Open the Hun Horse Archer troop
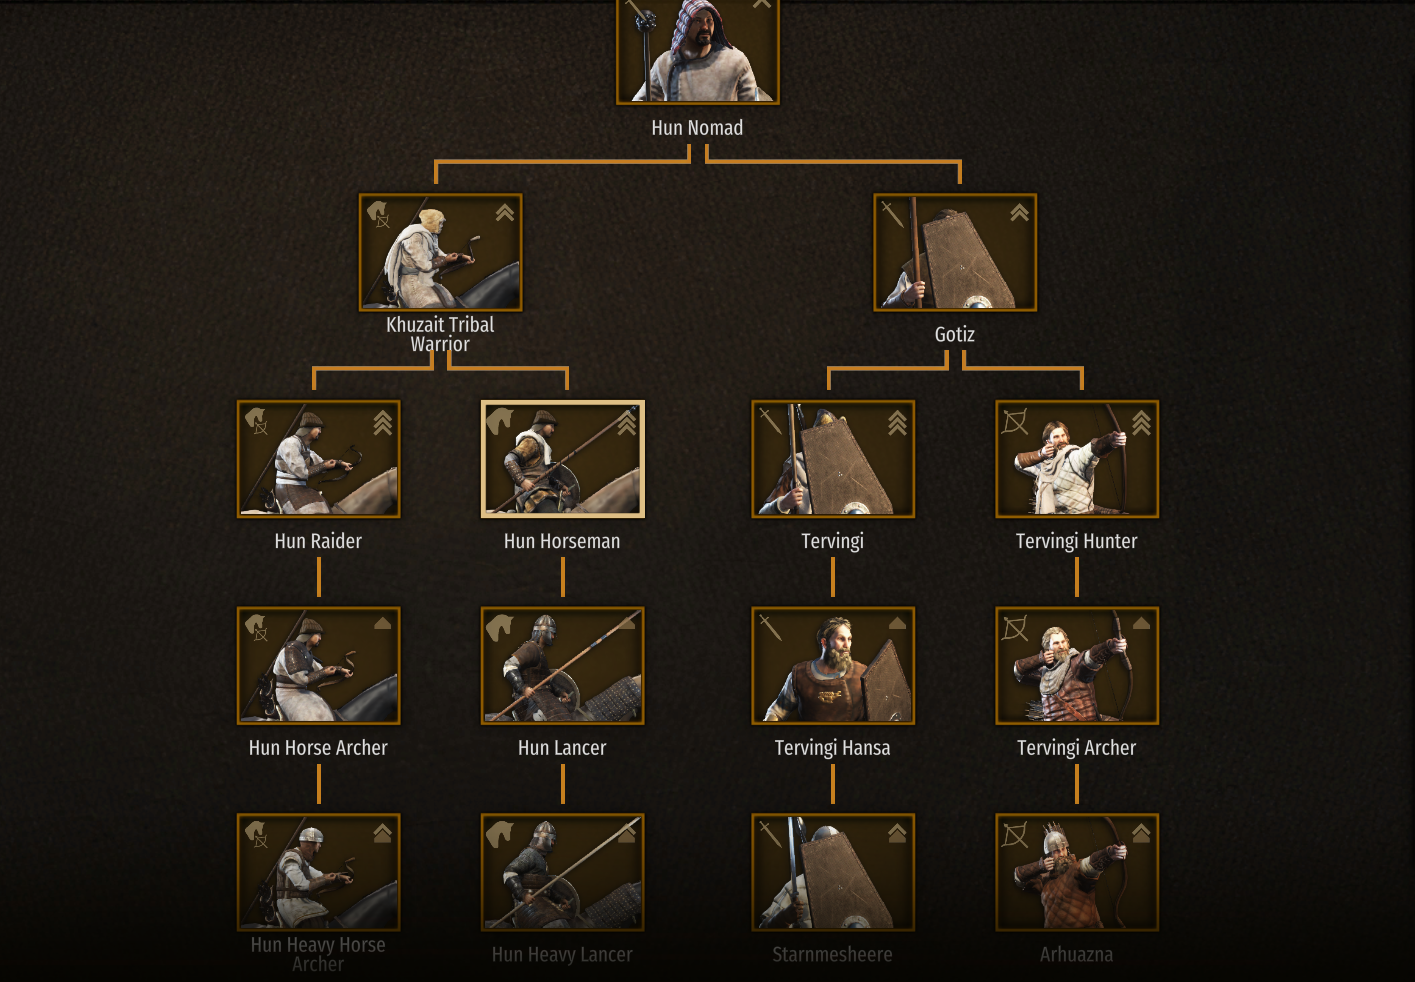The width and height of the screenshot is (1415, 982). (x=318, y=666)
